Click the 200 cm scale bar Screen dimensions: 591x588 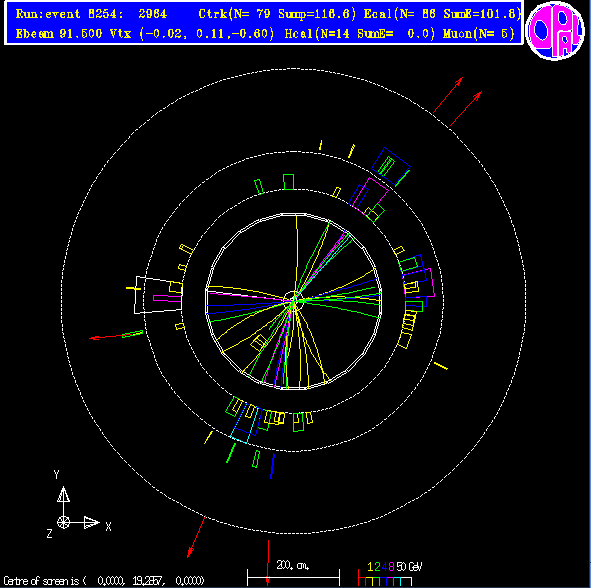[x=293, y=576]
